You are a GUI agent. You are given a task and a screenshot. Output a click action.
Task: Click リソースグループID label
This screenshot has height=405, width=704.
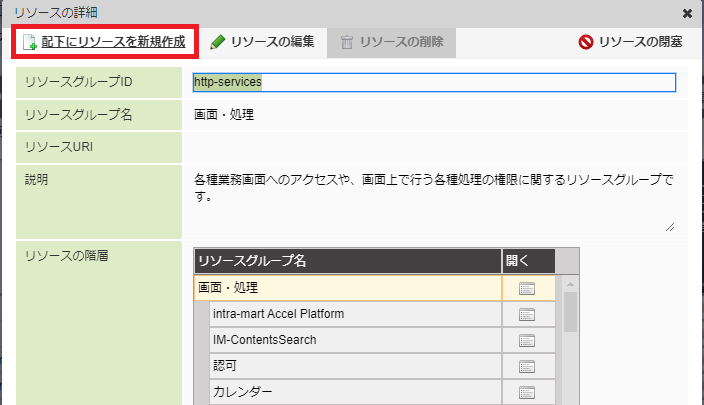coord(79,82)
